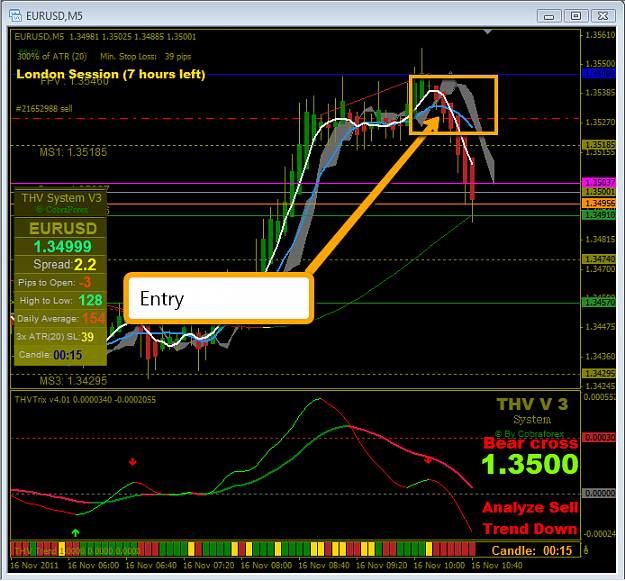Click 'Candle: 00:15' beside the trend bar
Screen dimensions: 625x581
point(531,551)
